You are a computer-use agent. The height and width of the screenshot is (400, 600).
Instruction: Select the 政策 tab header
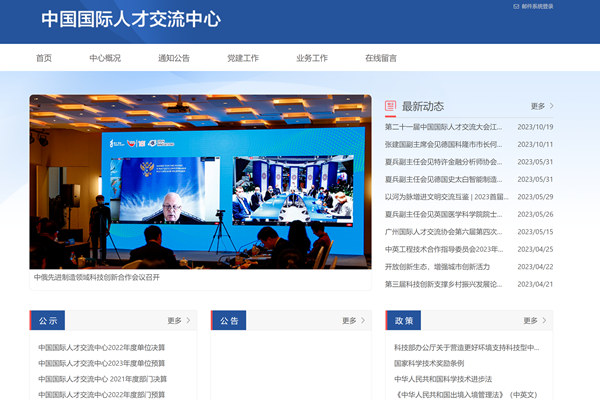404,320
